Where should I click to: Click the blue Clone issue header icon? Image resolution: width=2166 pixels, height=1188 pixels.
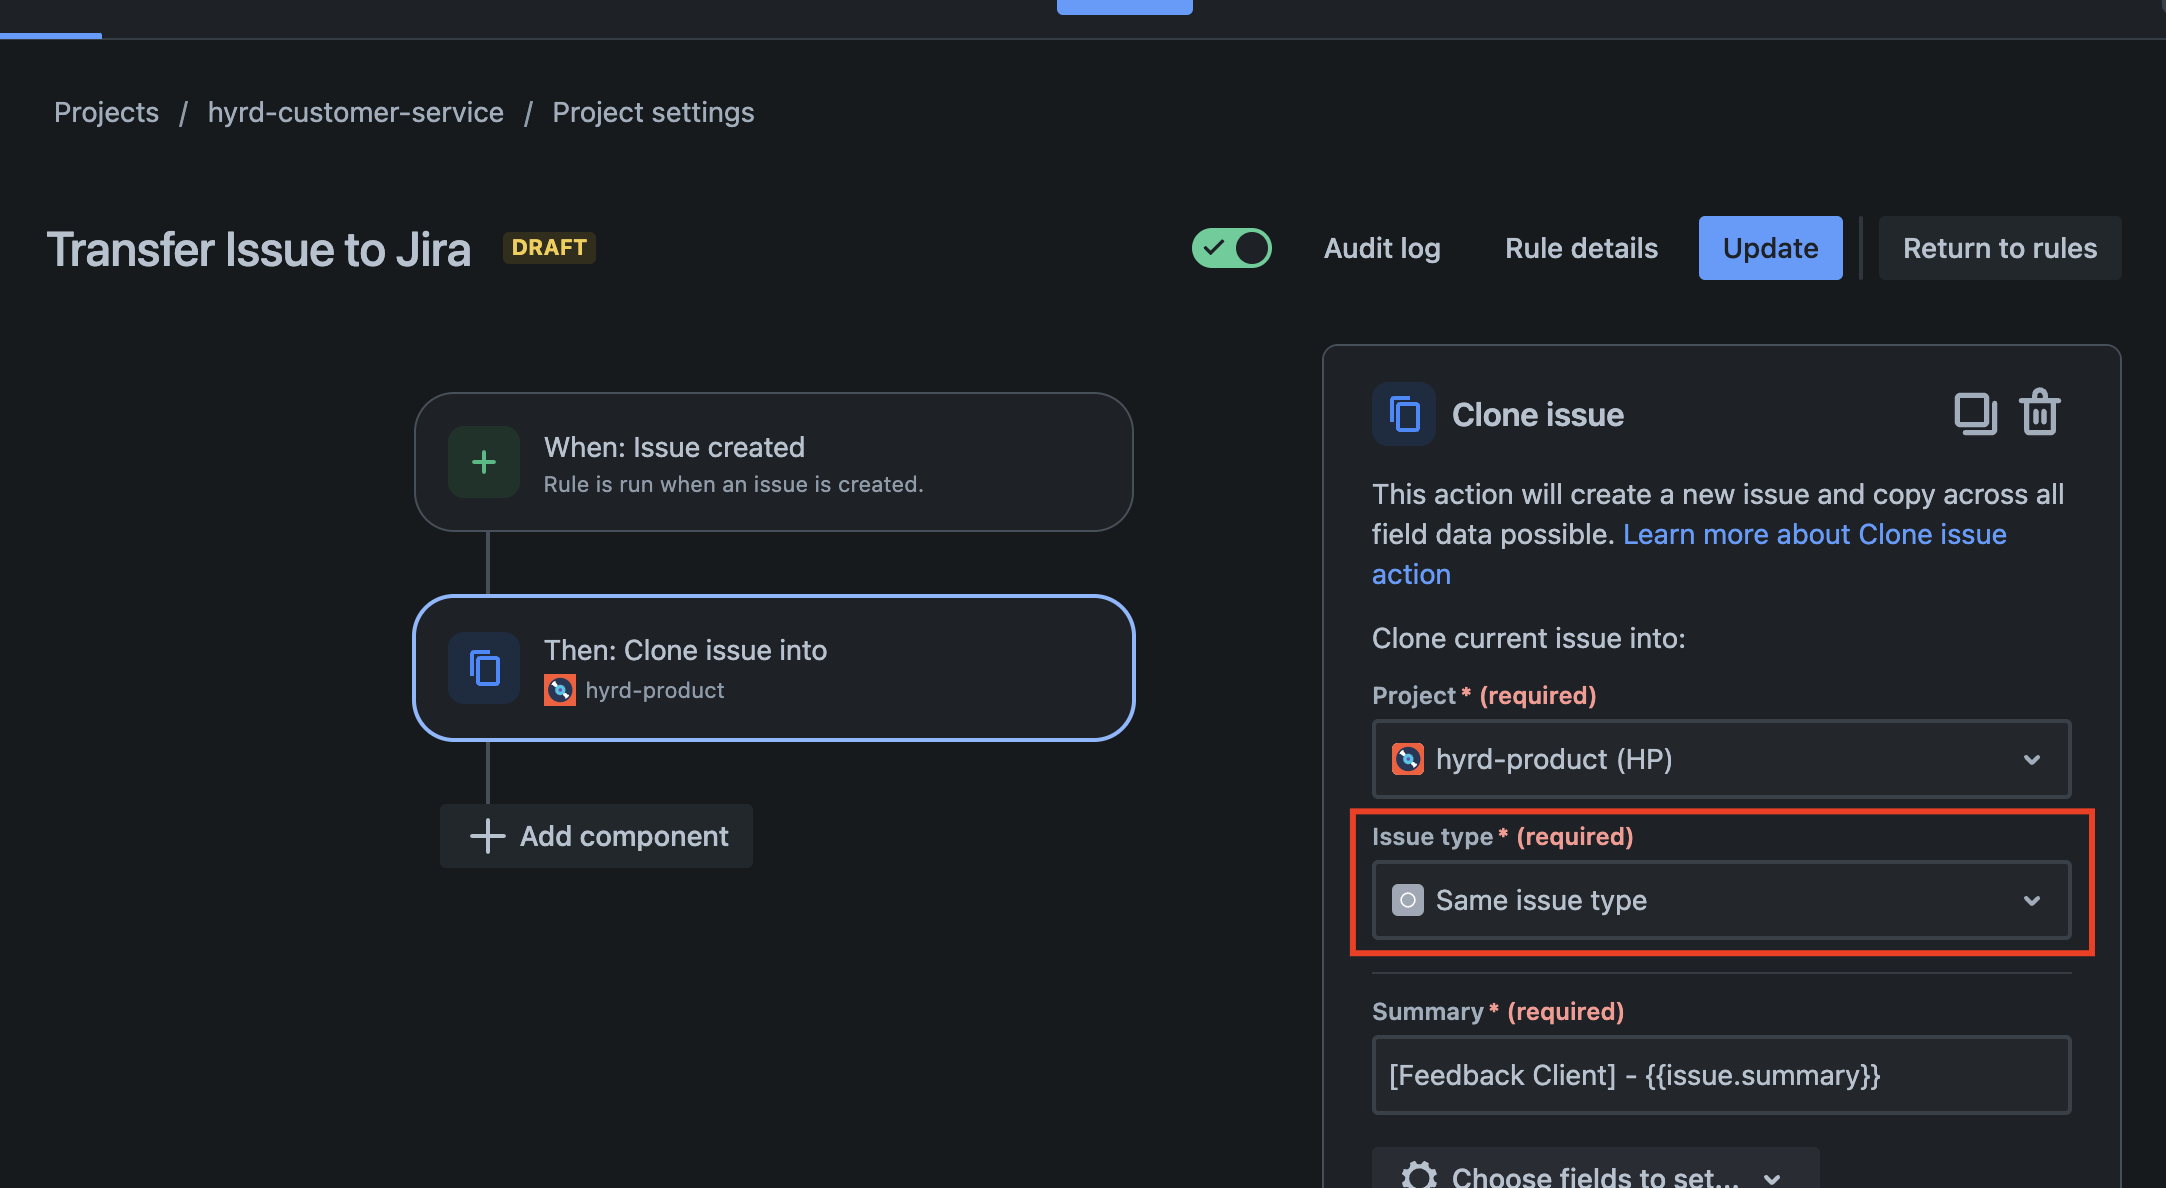click(1404, 414)
